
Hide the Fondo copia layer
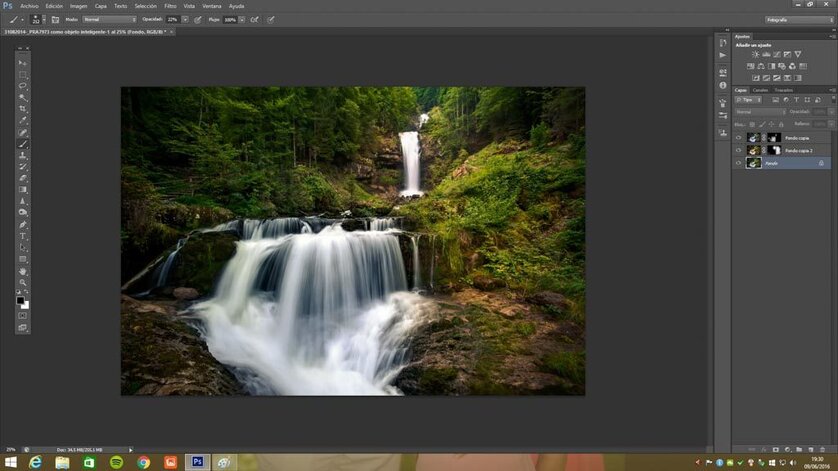pyautogui.click(x=739, y=137)
